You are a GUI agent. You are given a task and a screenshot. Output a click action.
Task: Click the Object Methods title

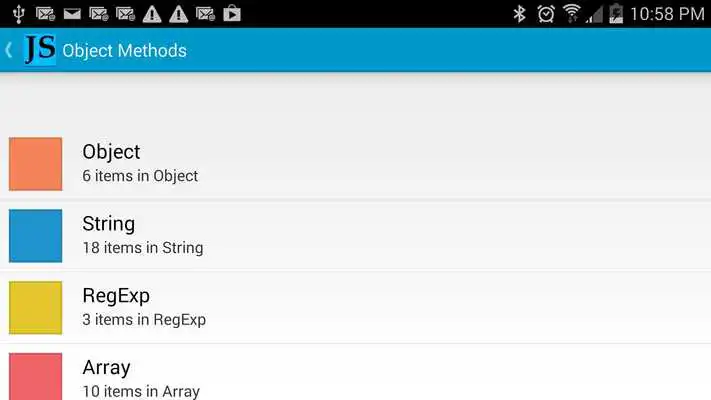click(x=124, y=50)
